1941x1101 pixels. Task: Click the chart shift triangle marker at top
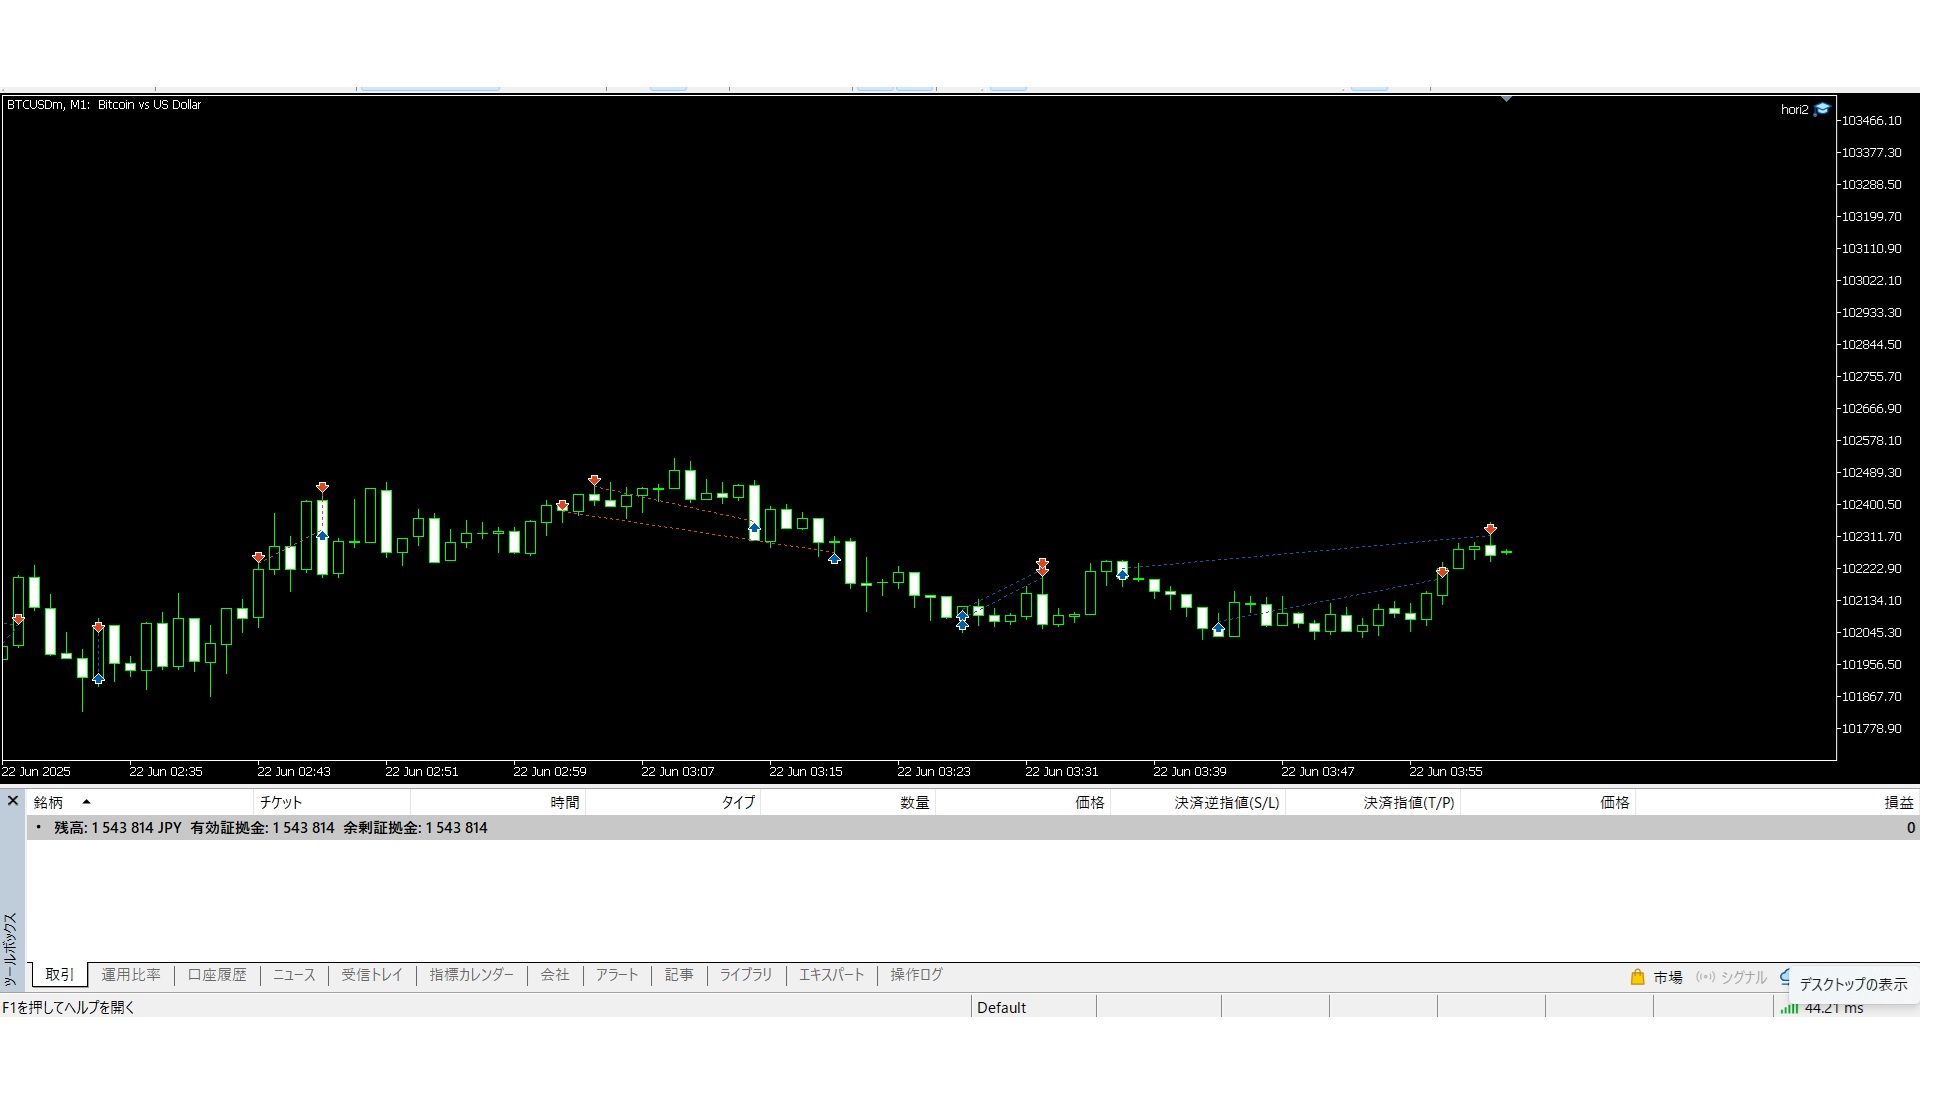[x=1506, y=99]
